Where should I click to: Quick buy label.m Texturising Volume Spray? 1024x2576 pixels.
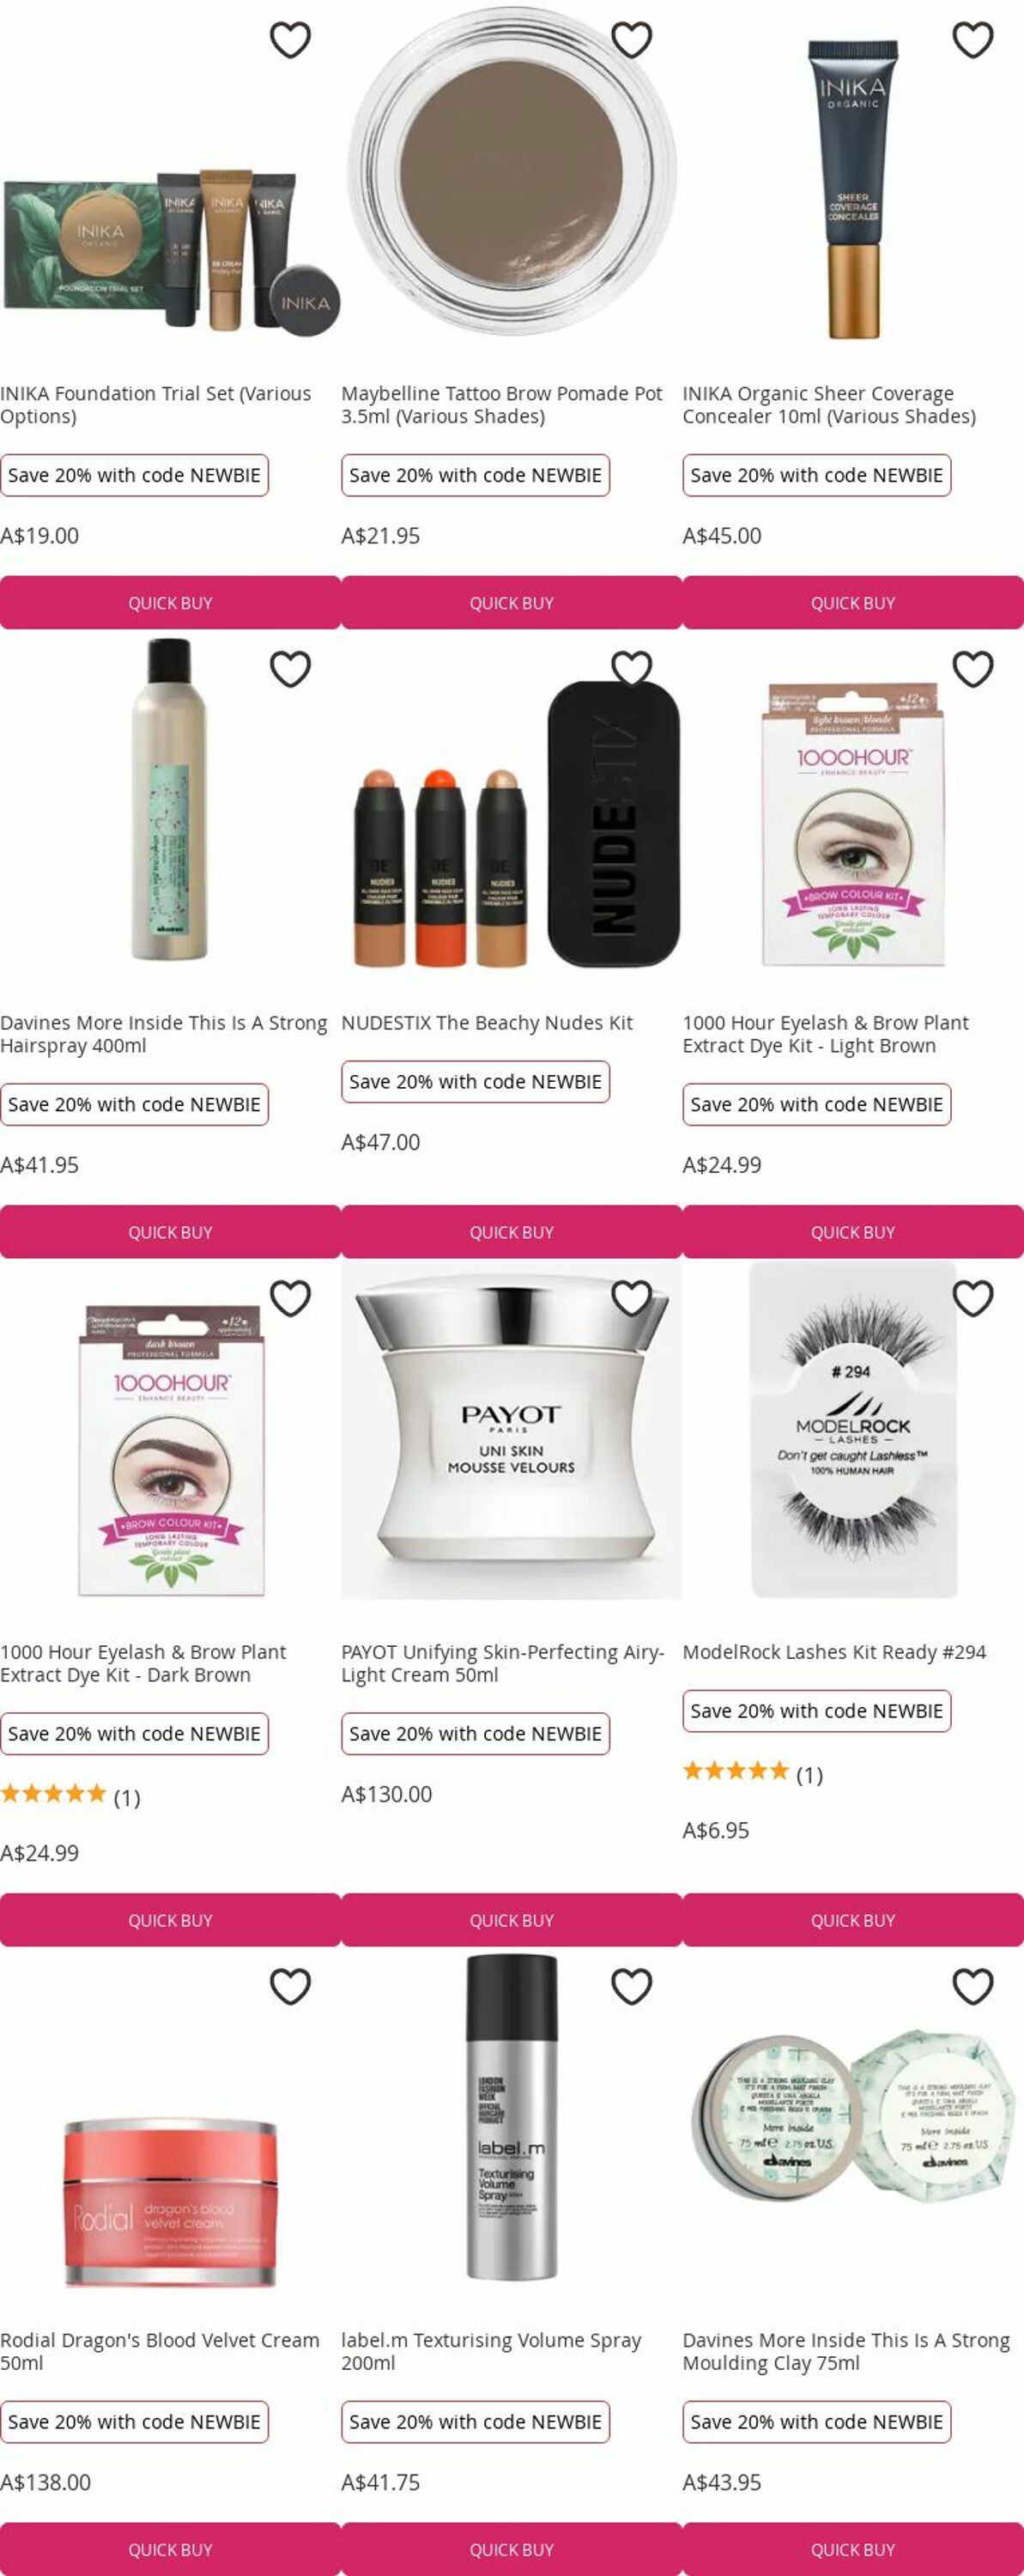point(511,2549)
